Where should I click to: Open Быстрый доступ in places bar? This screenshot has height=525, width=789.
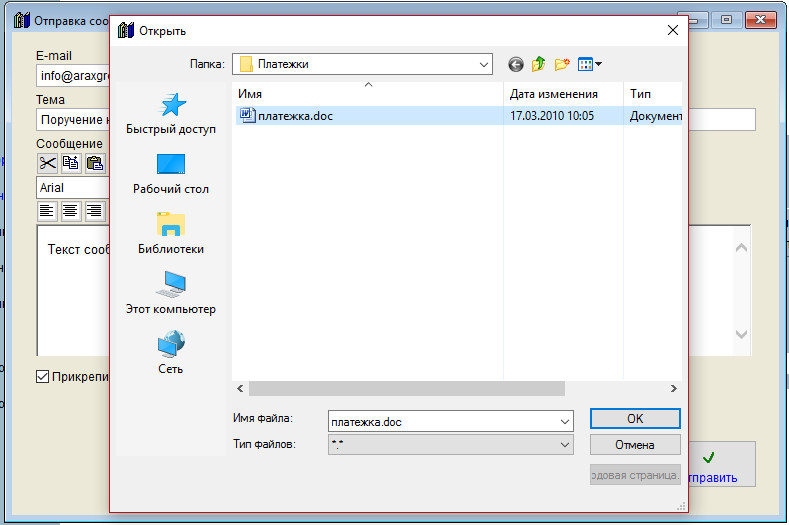click(x=171, y=114)
